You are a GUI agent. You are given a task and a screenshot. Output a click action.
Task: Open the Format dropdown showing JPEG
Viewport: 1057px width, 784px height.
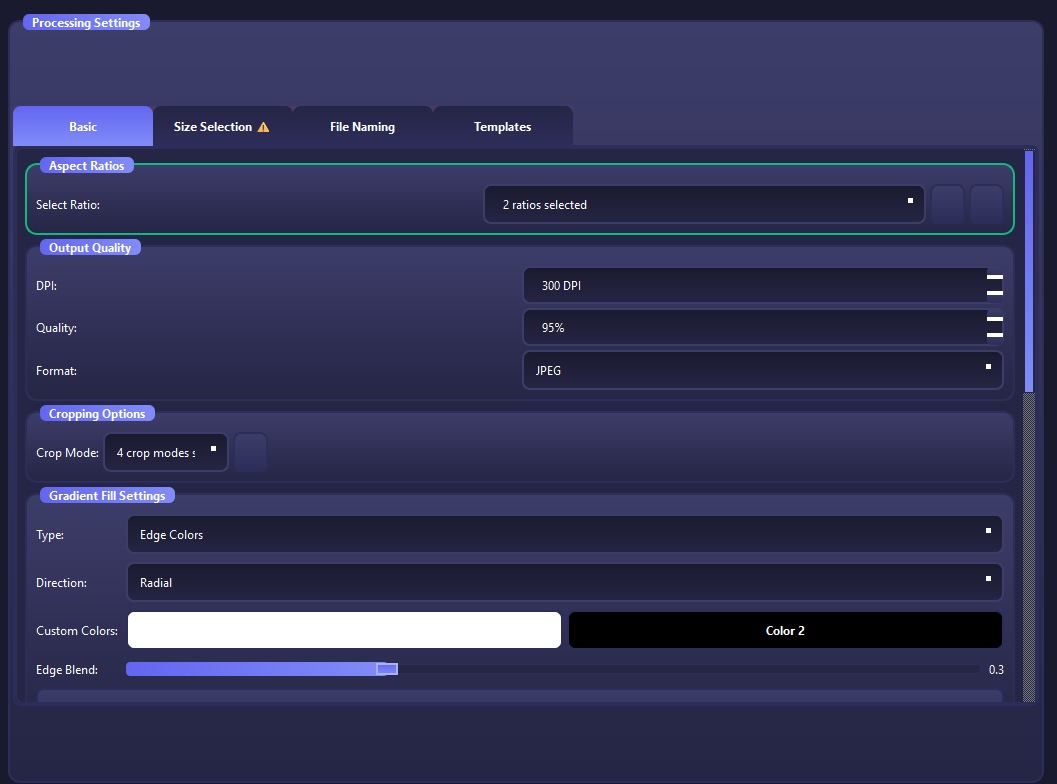762,370
